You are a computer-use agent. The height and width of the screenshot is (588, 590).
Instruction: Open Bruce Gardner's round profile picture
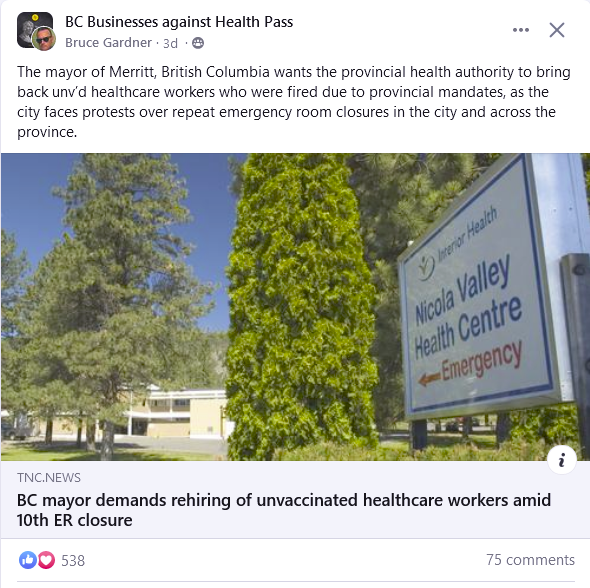(x=44, y=39)
